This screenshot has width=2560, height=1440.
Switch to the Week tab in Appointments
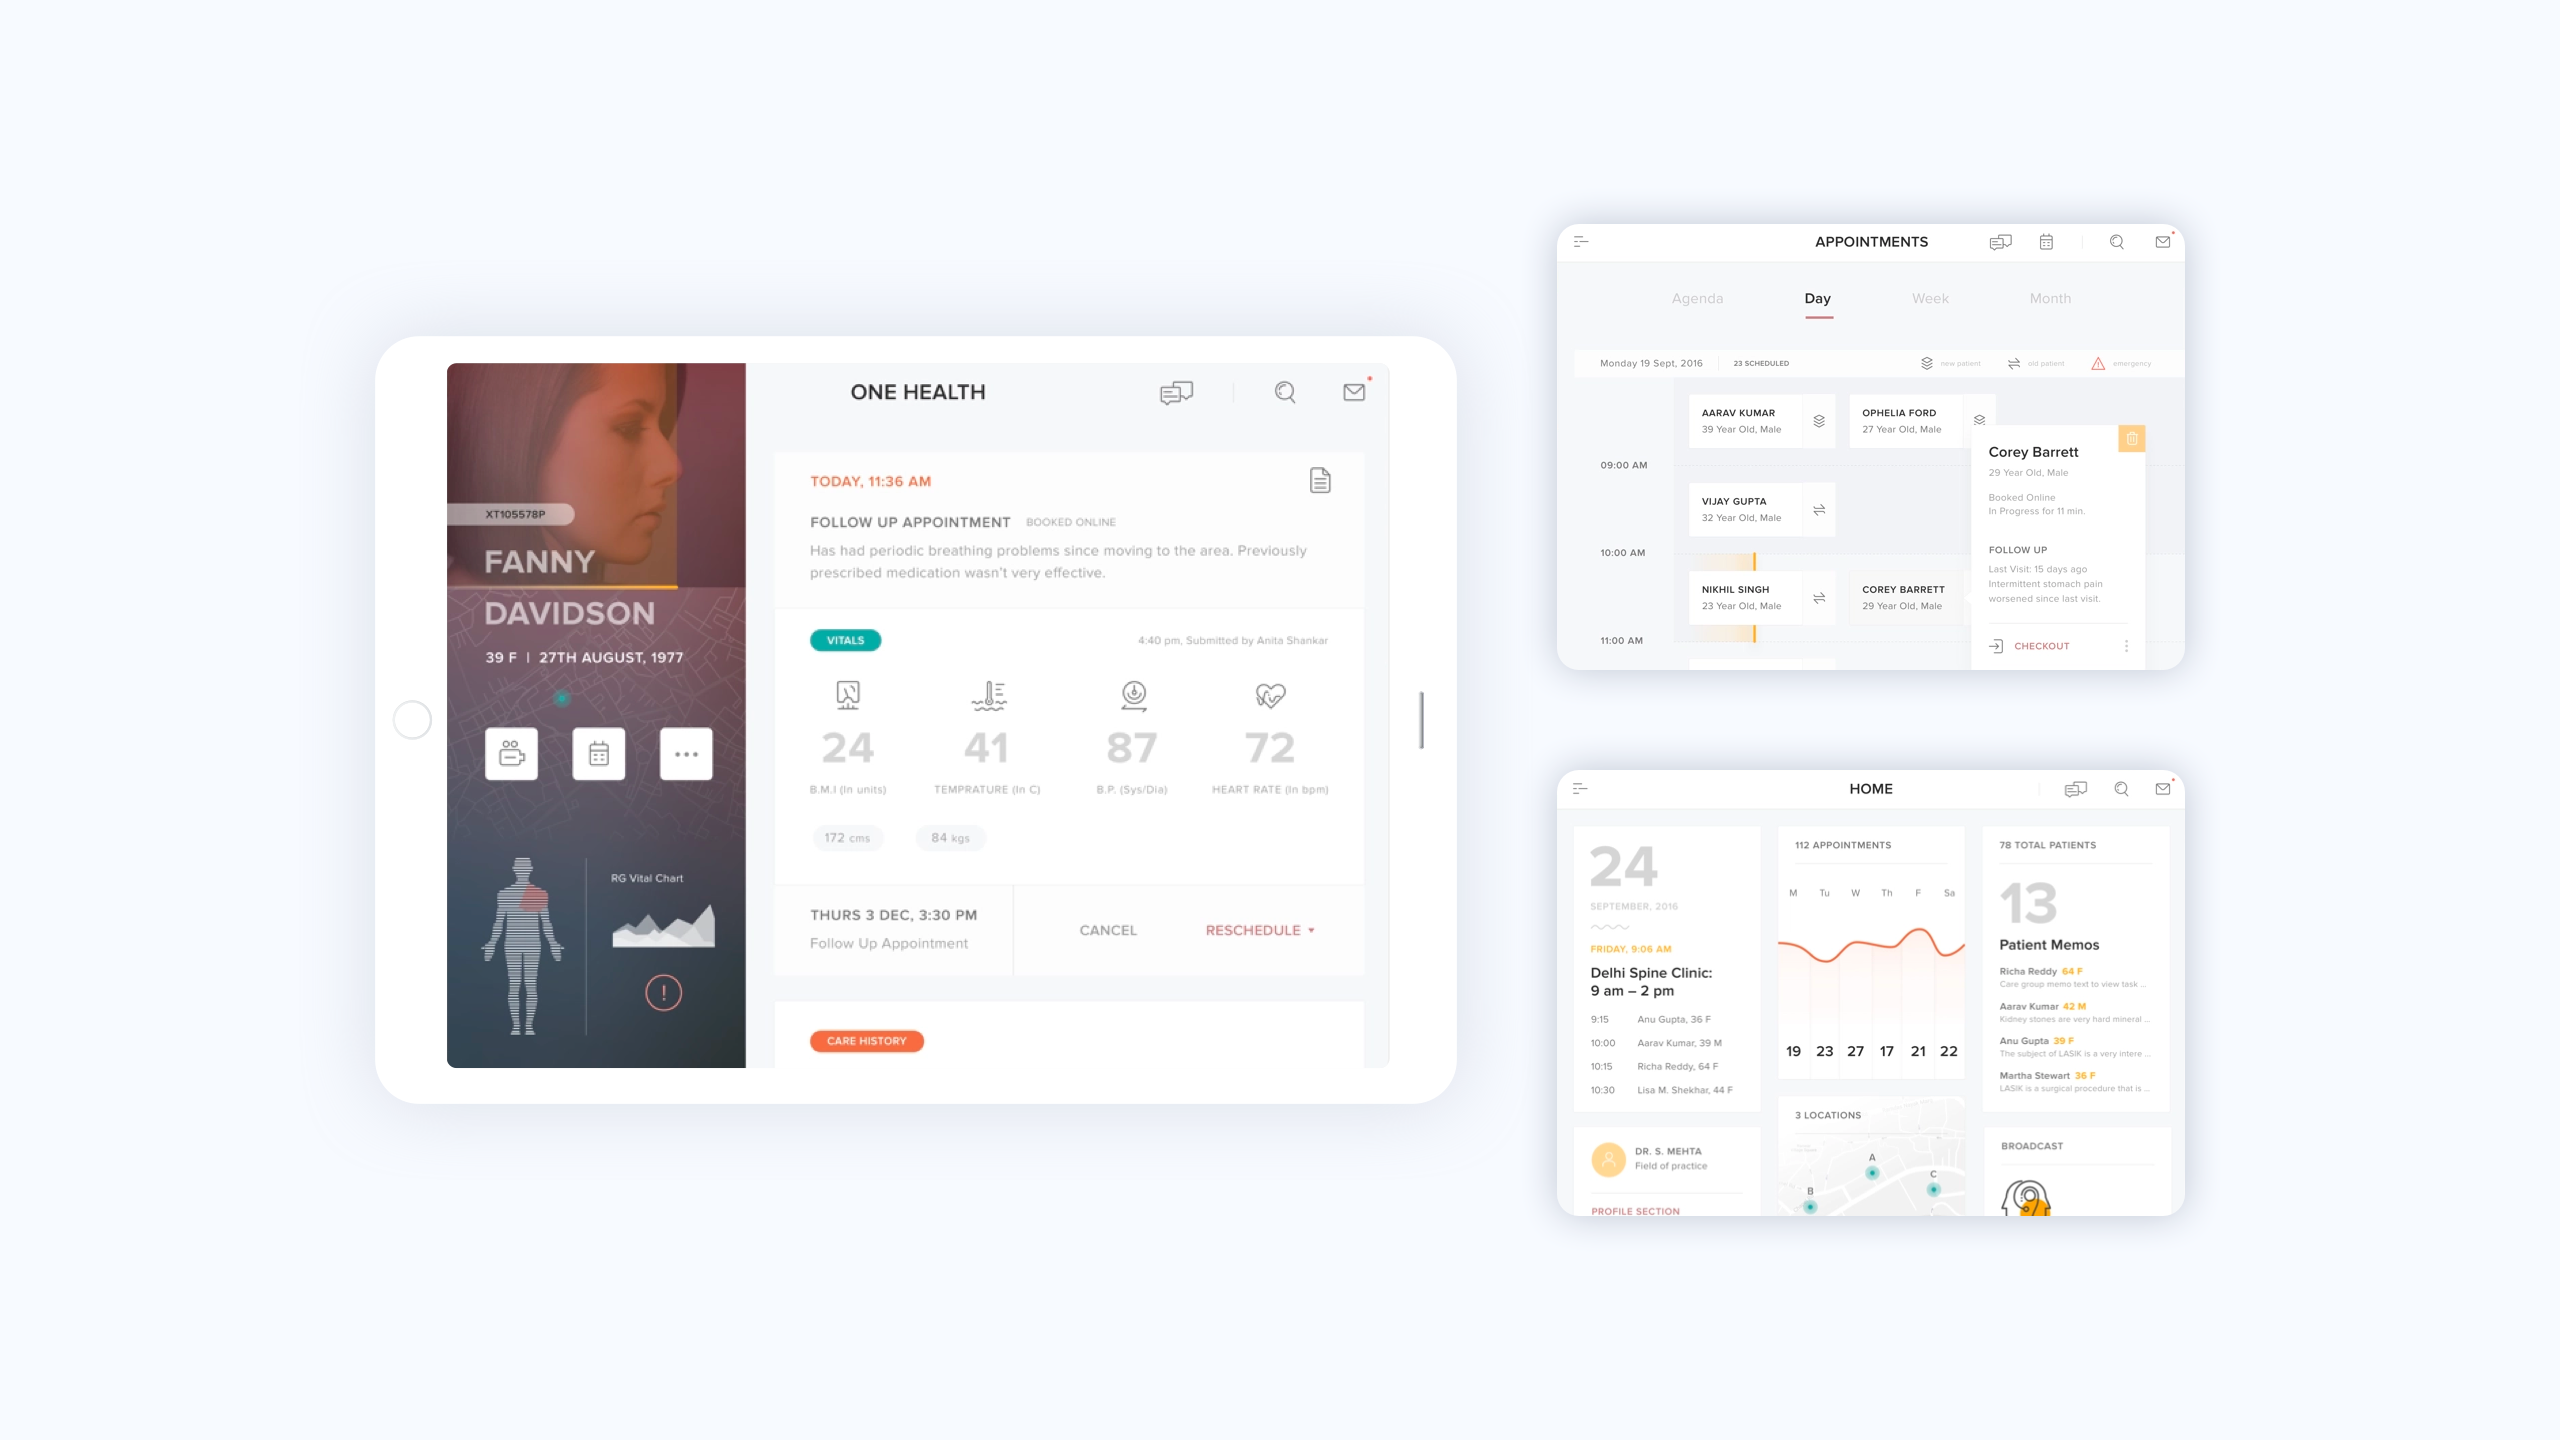coord(1929,297)
